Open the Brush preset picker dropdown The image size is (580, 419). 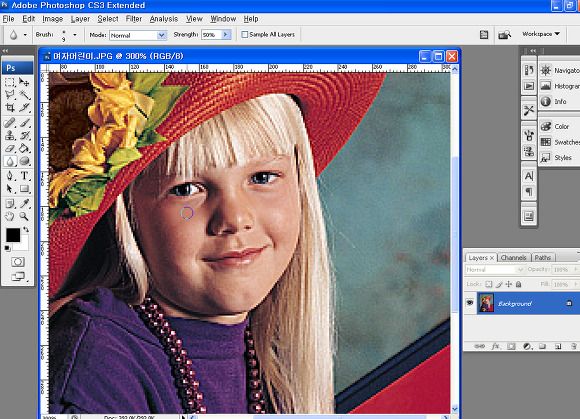point(75,35)
